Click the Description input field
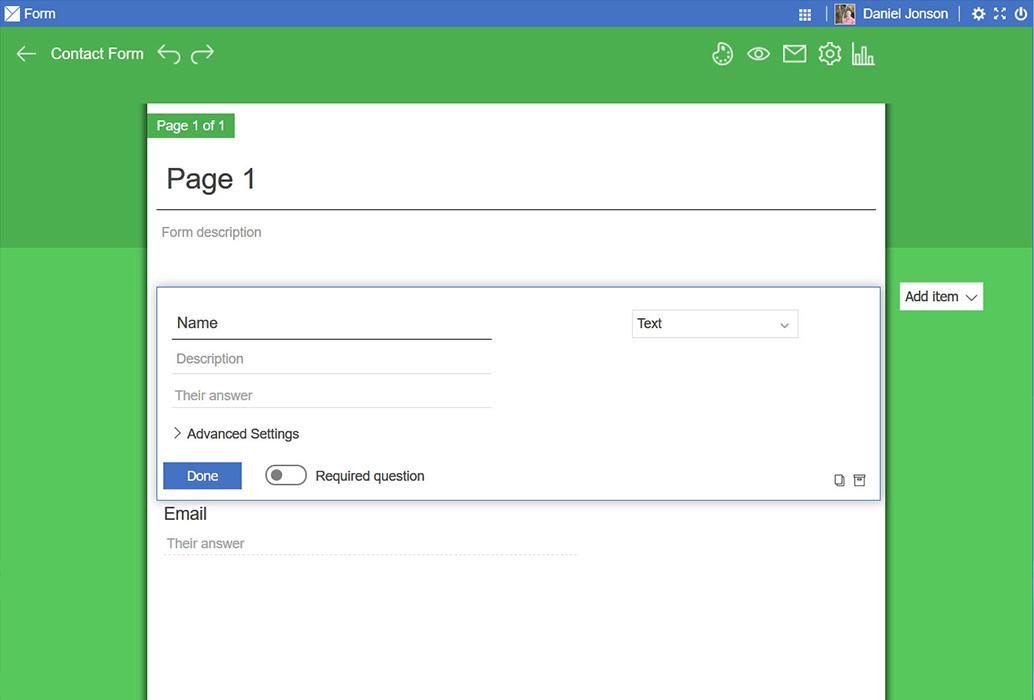This screenshot has height=700, width=1034. [x=331, y=359]
